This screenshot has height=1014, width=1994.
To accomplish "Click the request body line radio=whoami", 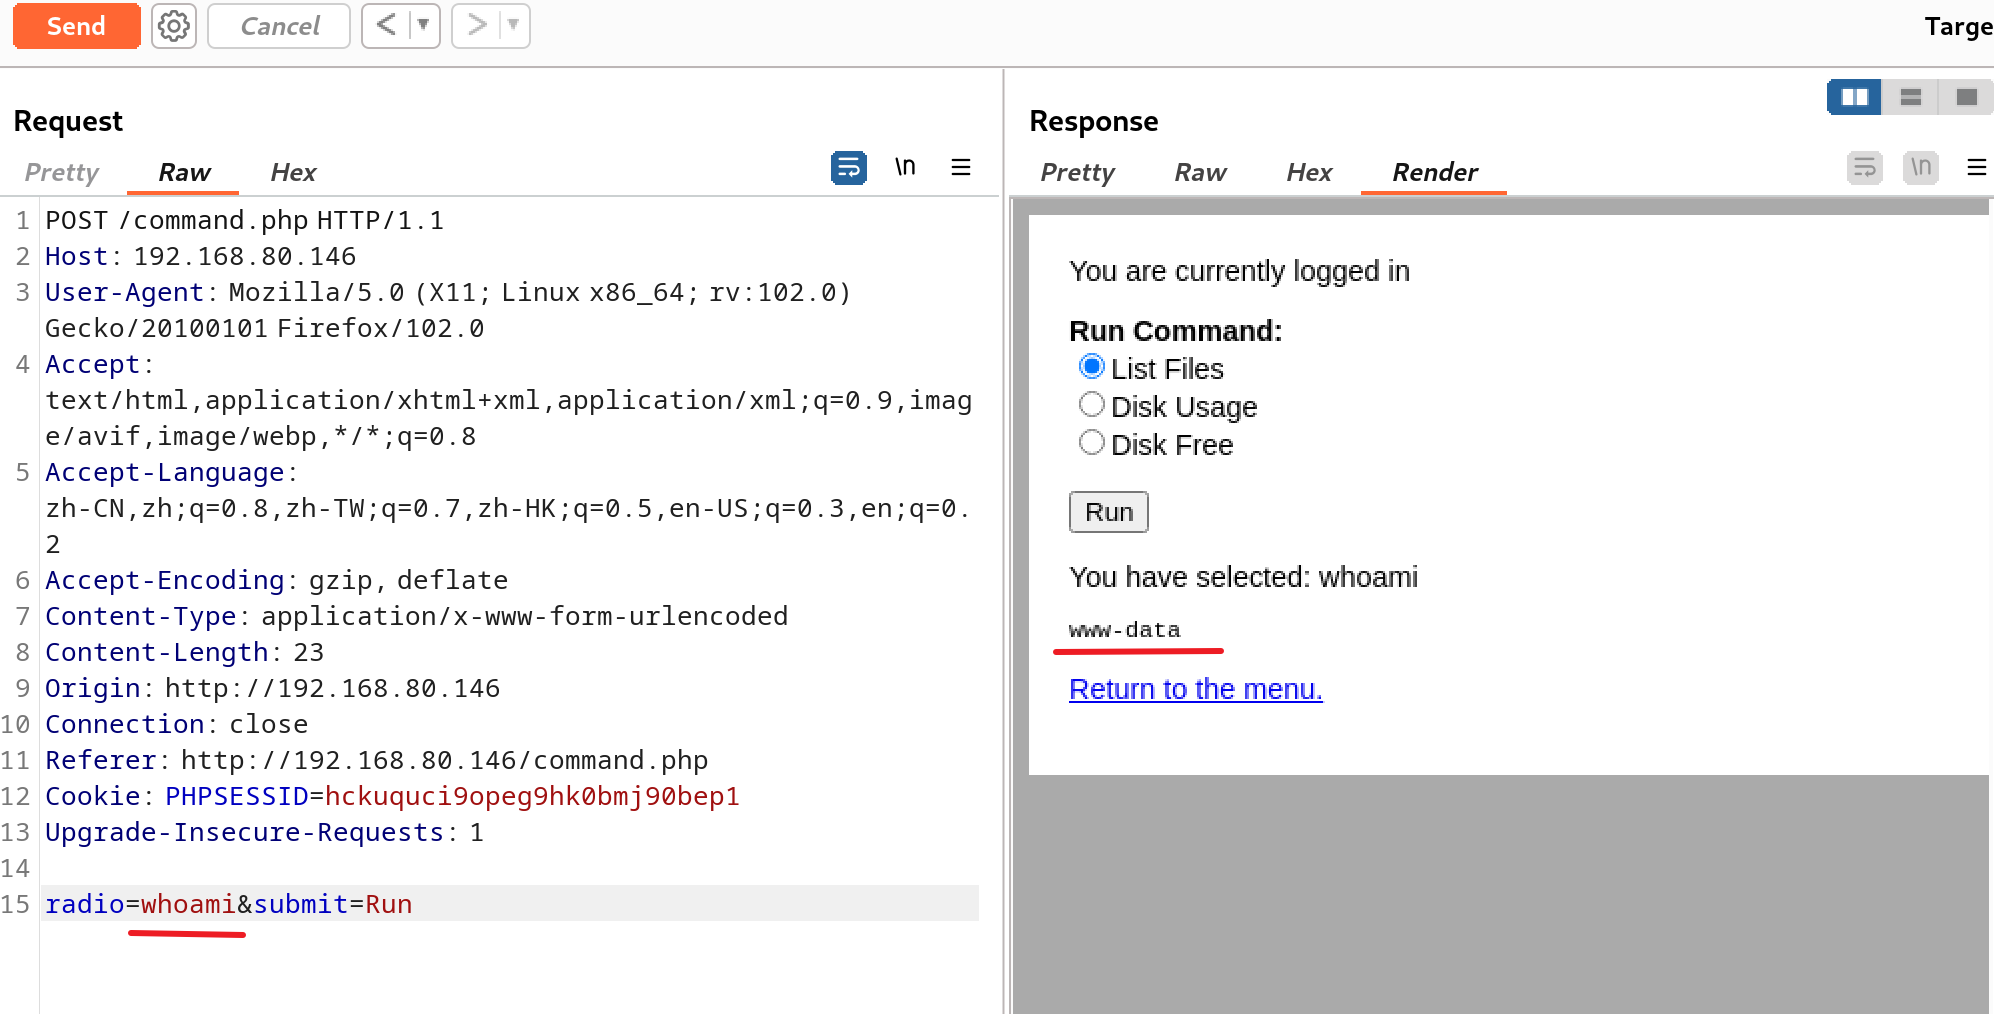I will click(229, 904).
